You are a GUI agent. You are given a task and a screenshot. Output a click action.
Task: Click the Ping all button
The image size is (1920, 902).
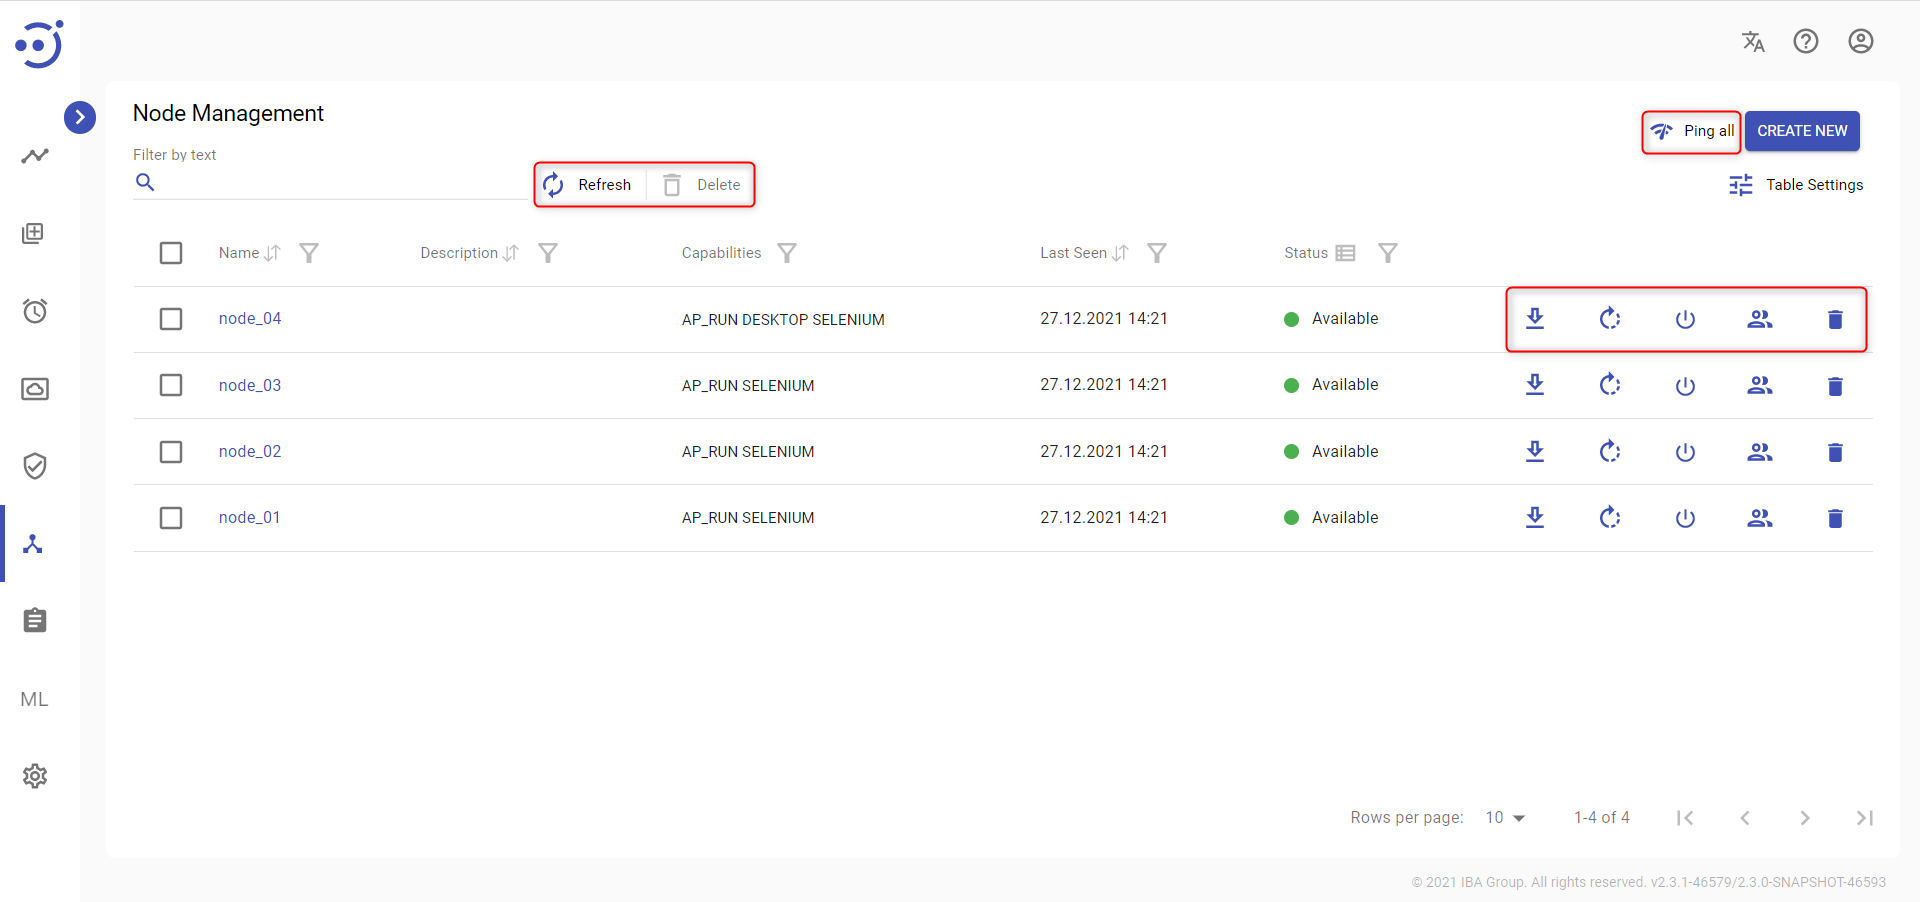[x=1692, y=131]
